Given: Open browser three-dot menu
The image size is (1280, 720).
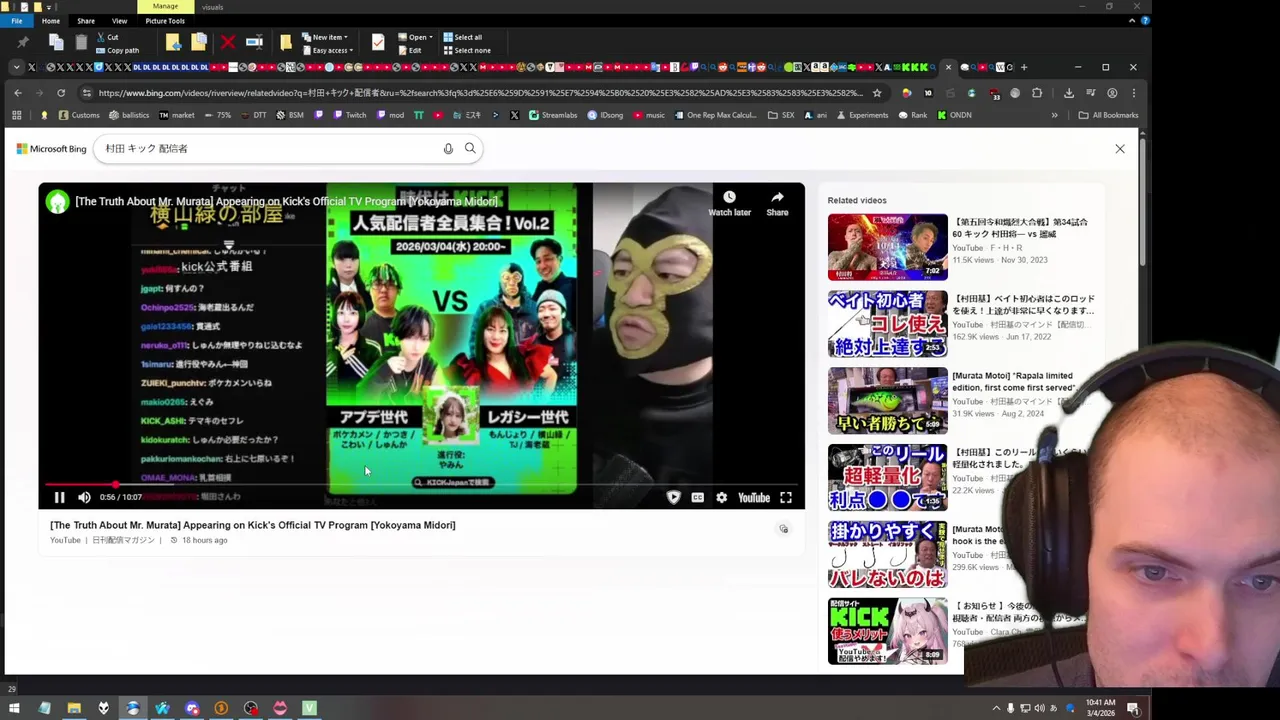Looking at the screenshot, I should (1133, 93).
